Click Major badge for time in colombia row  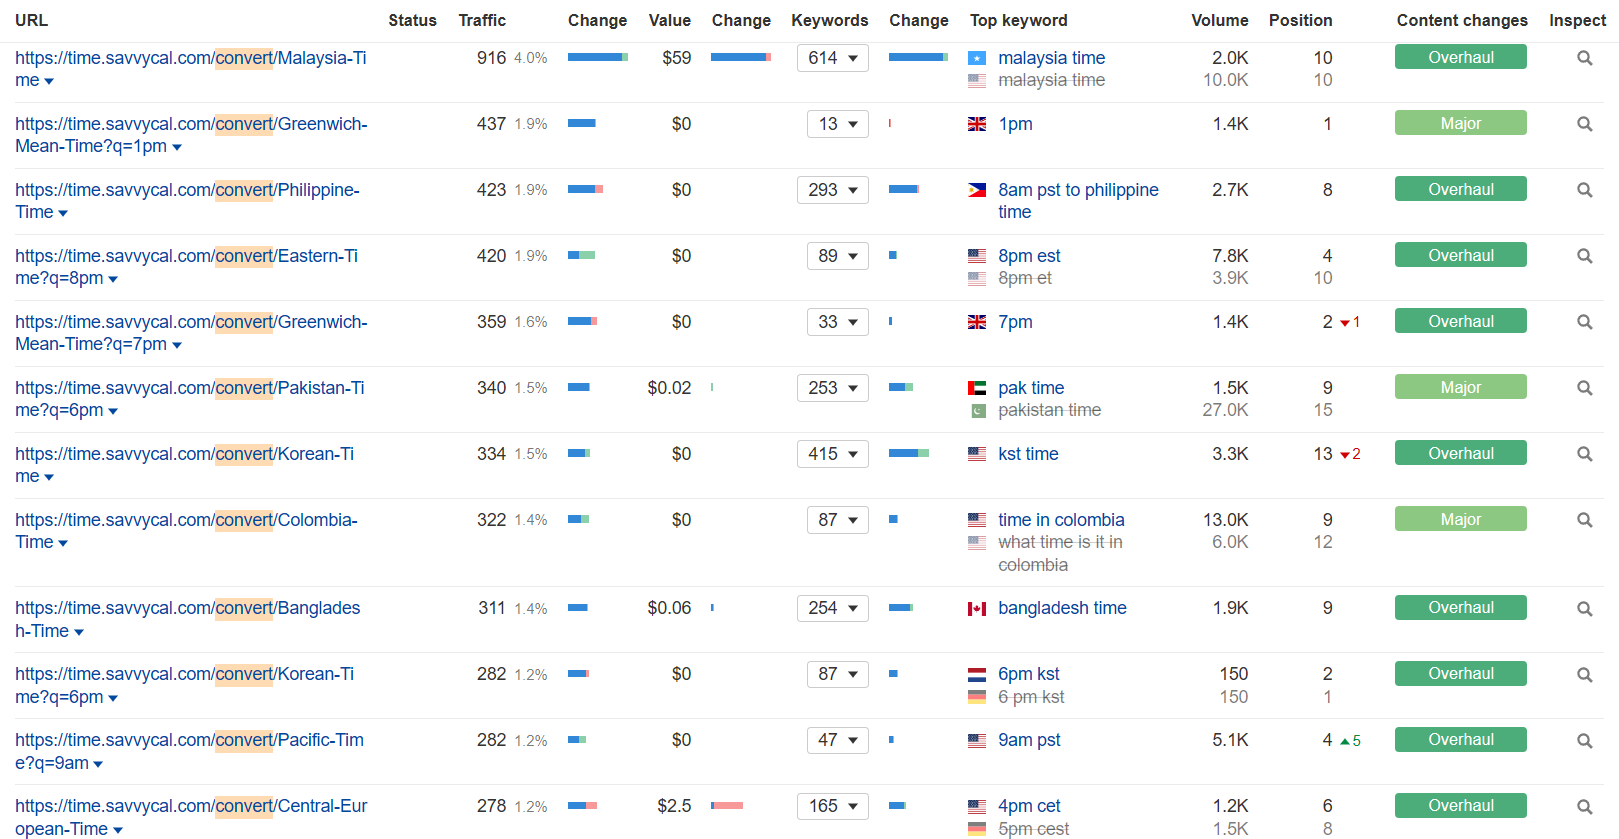coord(1460,519)
